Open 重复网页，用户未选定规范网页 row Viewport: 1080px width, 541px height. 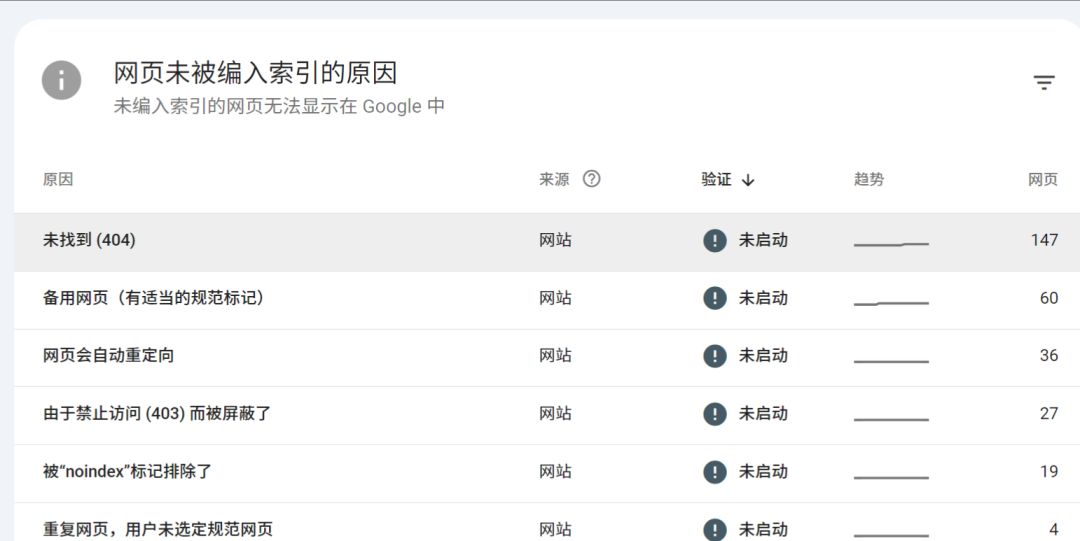click(547, 522)
